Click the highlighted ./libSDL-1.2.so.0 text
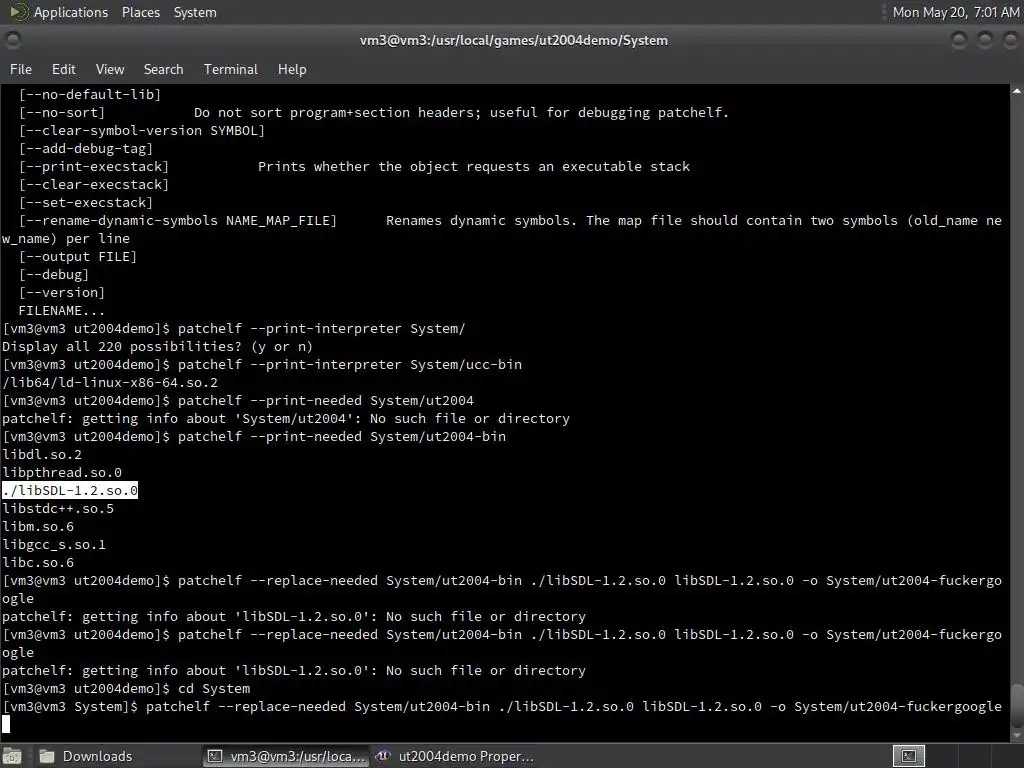Viewport: 1024px width, 768px height. pyautogui.click(x=70, y=490)
